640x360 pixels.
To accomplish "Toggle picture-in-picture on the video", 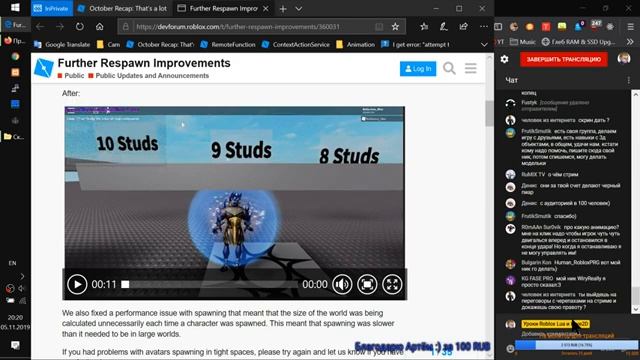I will 367,284.
